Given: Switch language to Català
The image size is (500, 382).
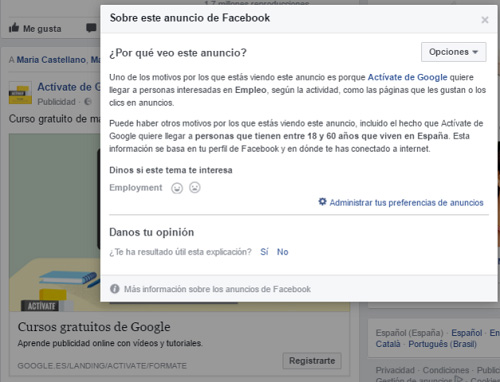Looking at the screenshot, I should [388, 344].
